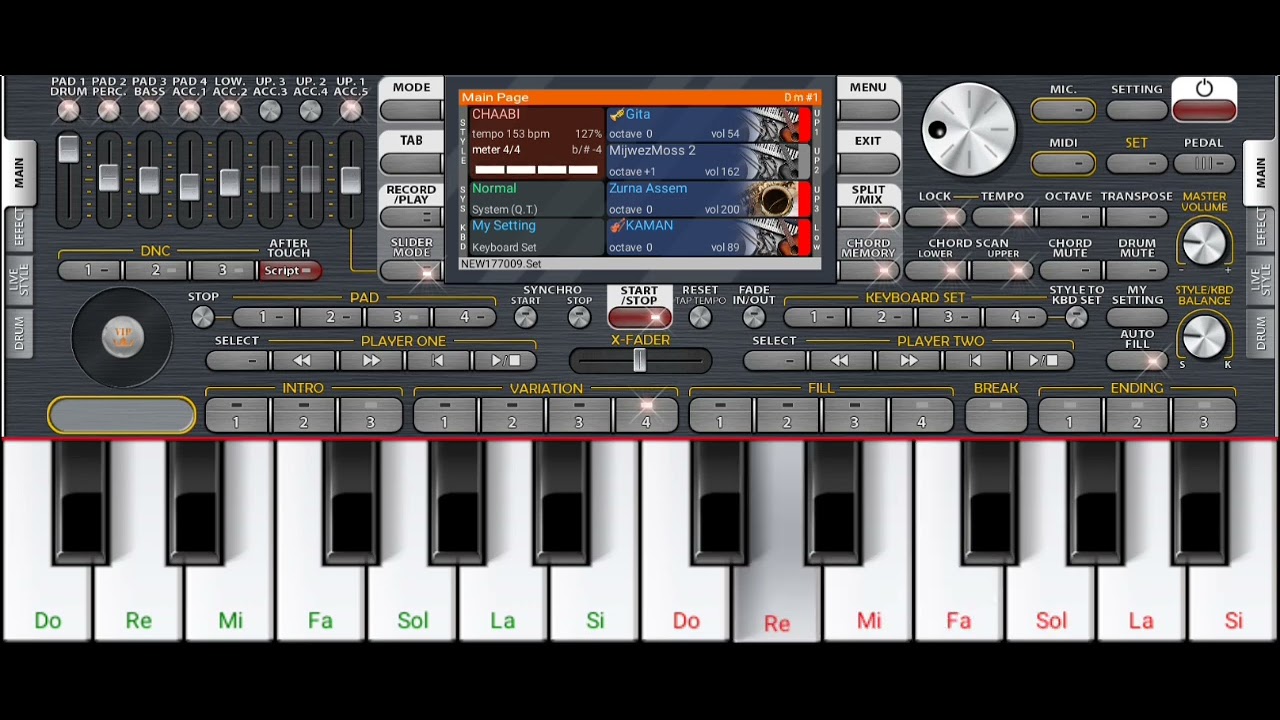Tap UP.1 ACC.5 knob
The image size is (1280, 720).
tap(351, 111)
